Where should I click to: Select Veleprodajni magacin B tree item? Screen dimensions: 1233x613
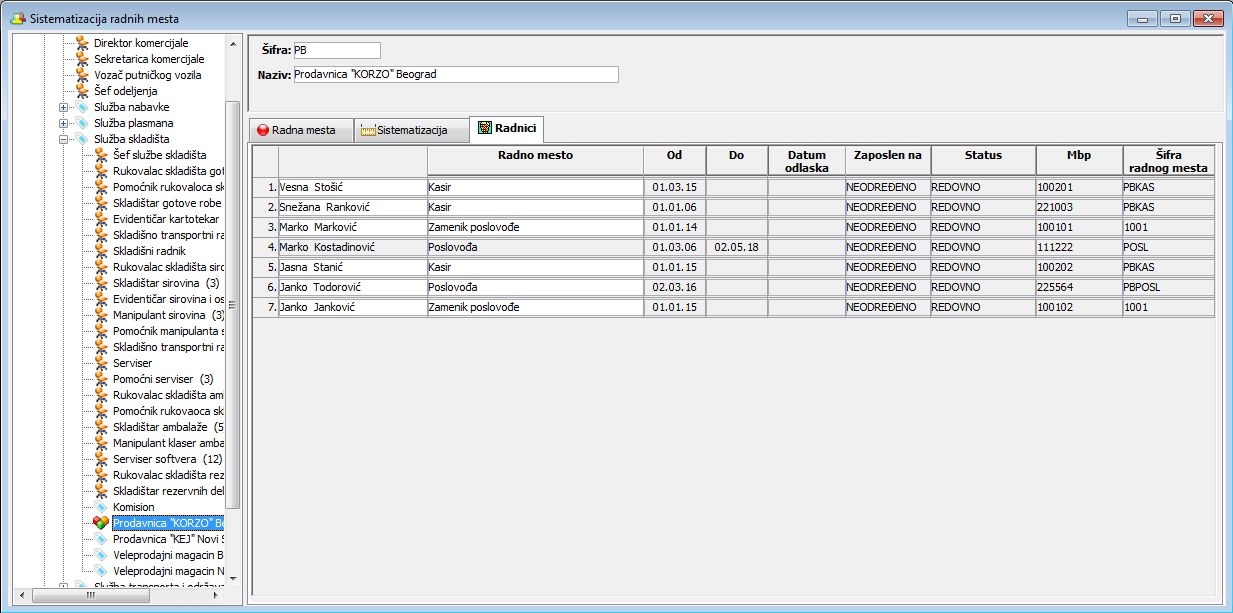[x=168, y=555]
